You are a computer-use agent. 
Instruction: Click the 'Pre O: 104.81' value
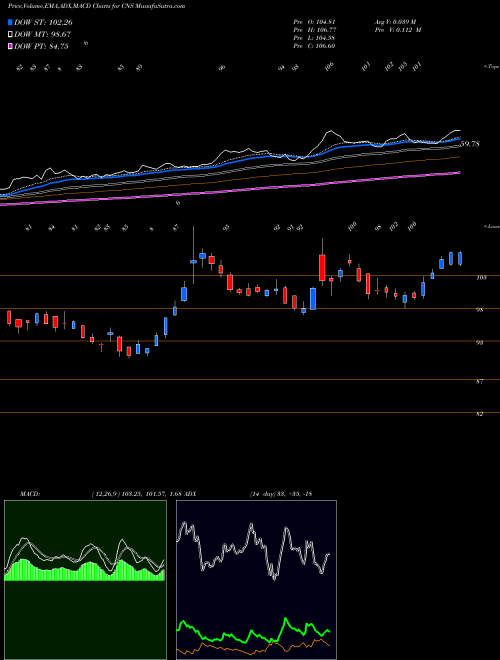pos(314,22)
